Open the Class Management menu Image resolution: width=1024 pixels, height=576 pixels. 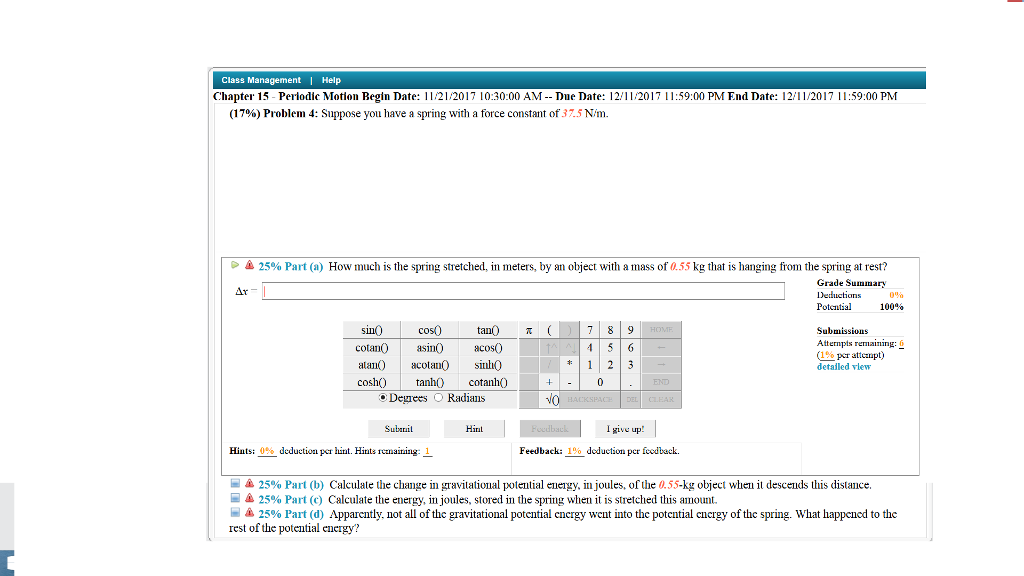262,80
